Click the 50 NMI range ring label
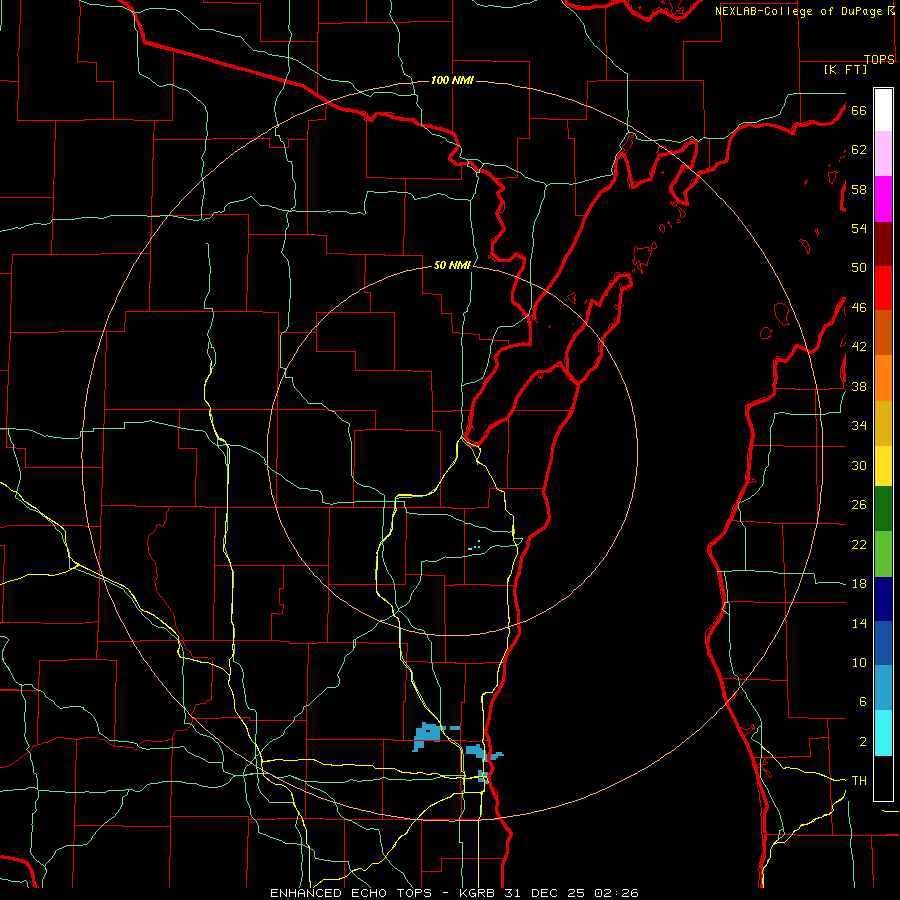This screenshot has width=900, height=900. click(452, 265)
